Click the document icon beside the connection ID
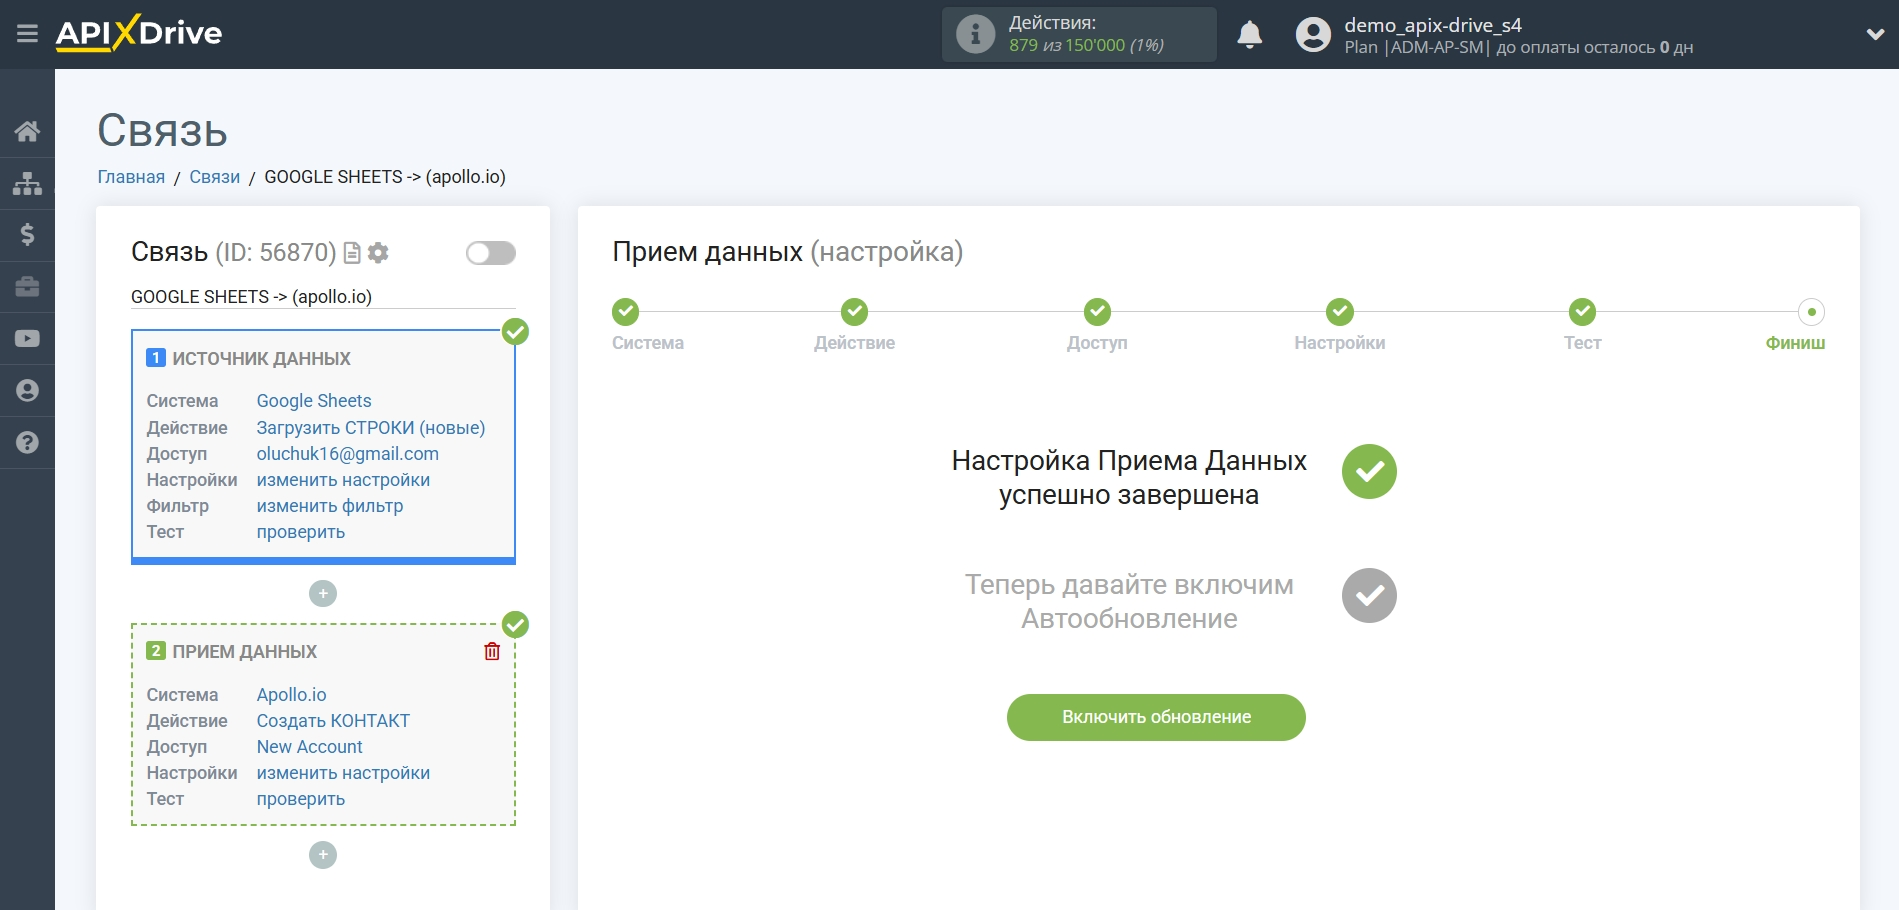This screenshot has width=1899, height=910. pos(353,253)
